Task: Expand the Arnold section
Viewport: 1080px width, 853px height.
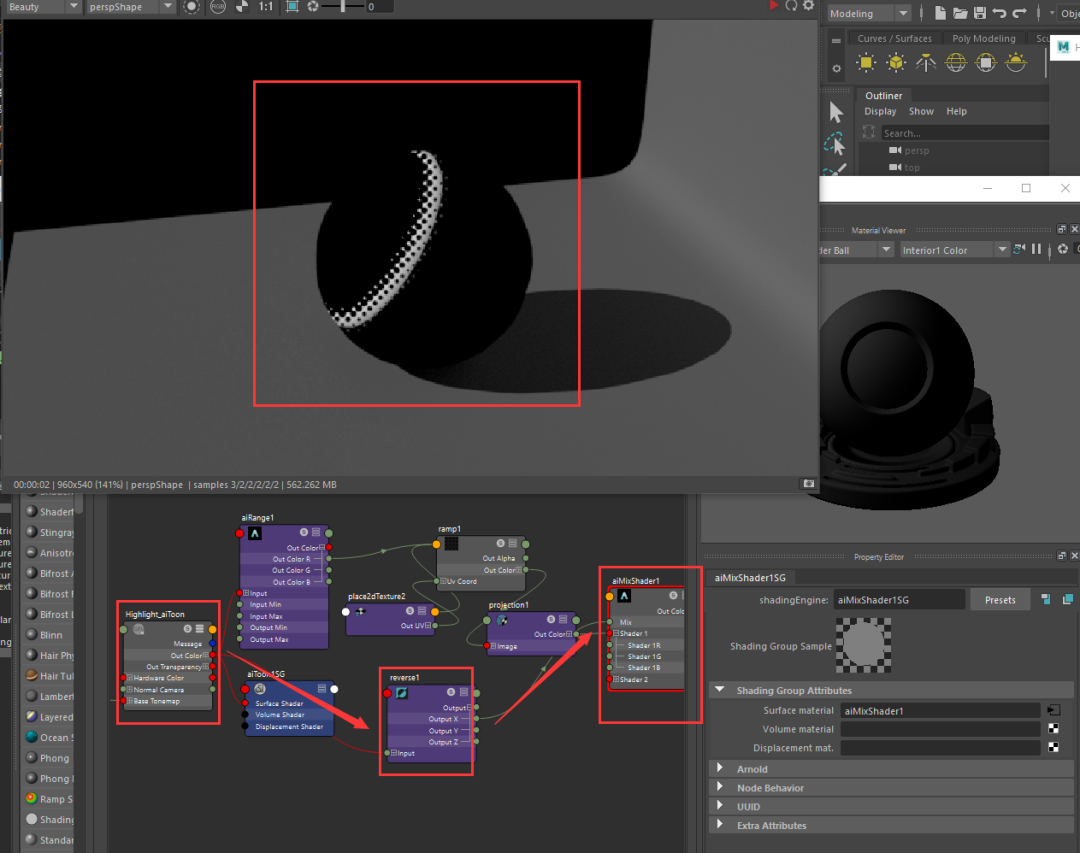Action: 720,768
